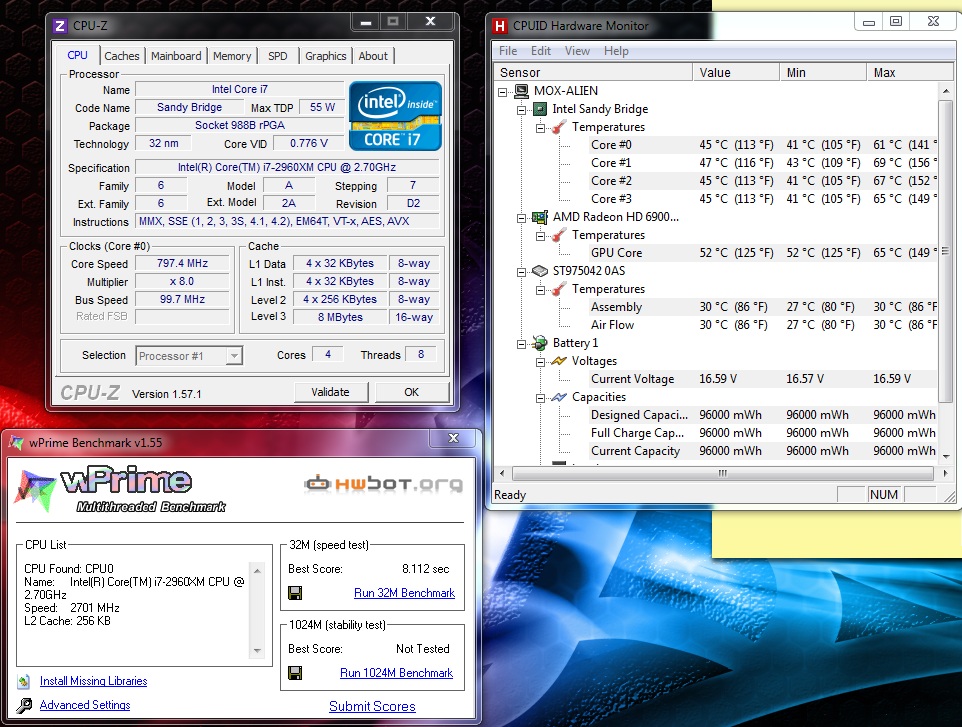Viewport: 962px width, 727px height.
Task: Click the Value column header
Action: pos(736,72)
